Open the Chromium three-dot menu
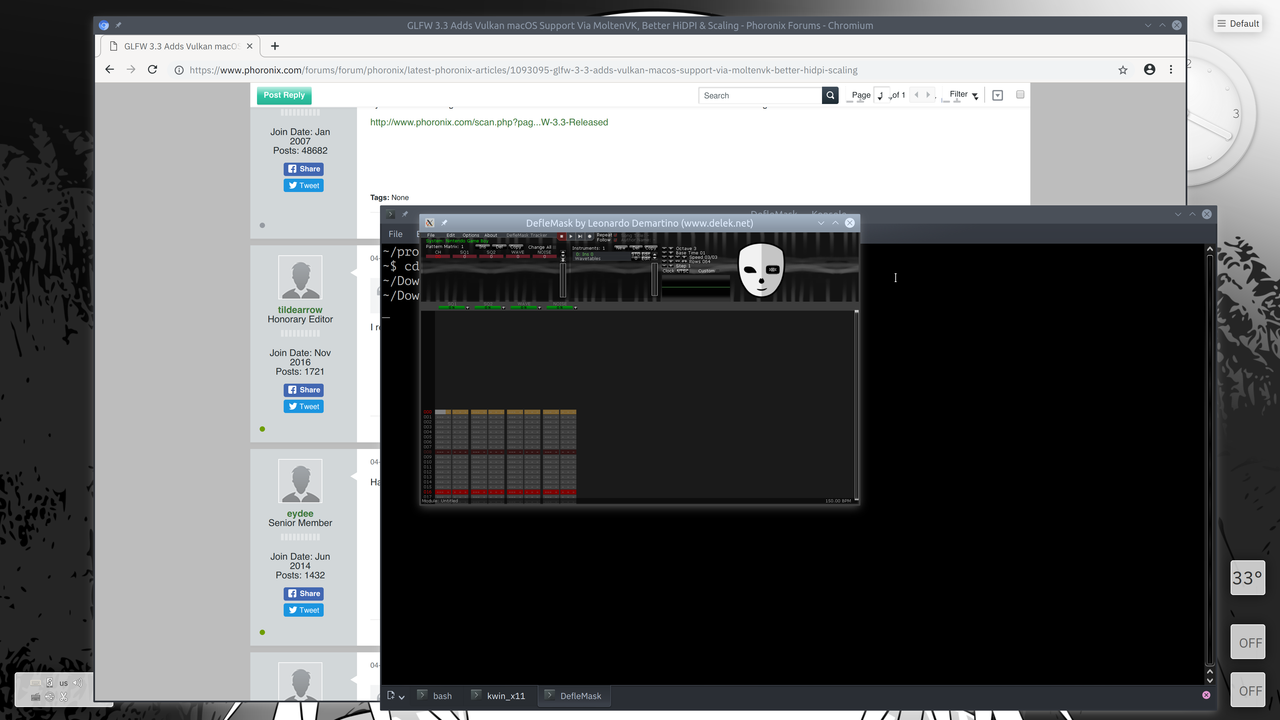The height and width of the screenshot is (720, 1280). pos(1171,70)
